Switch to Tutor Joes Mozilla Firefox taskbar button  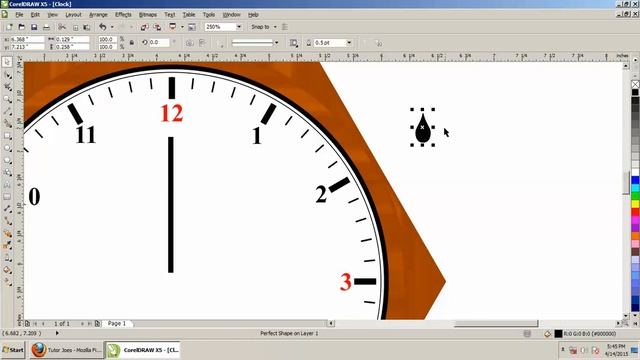coord(66,350)
